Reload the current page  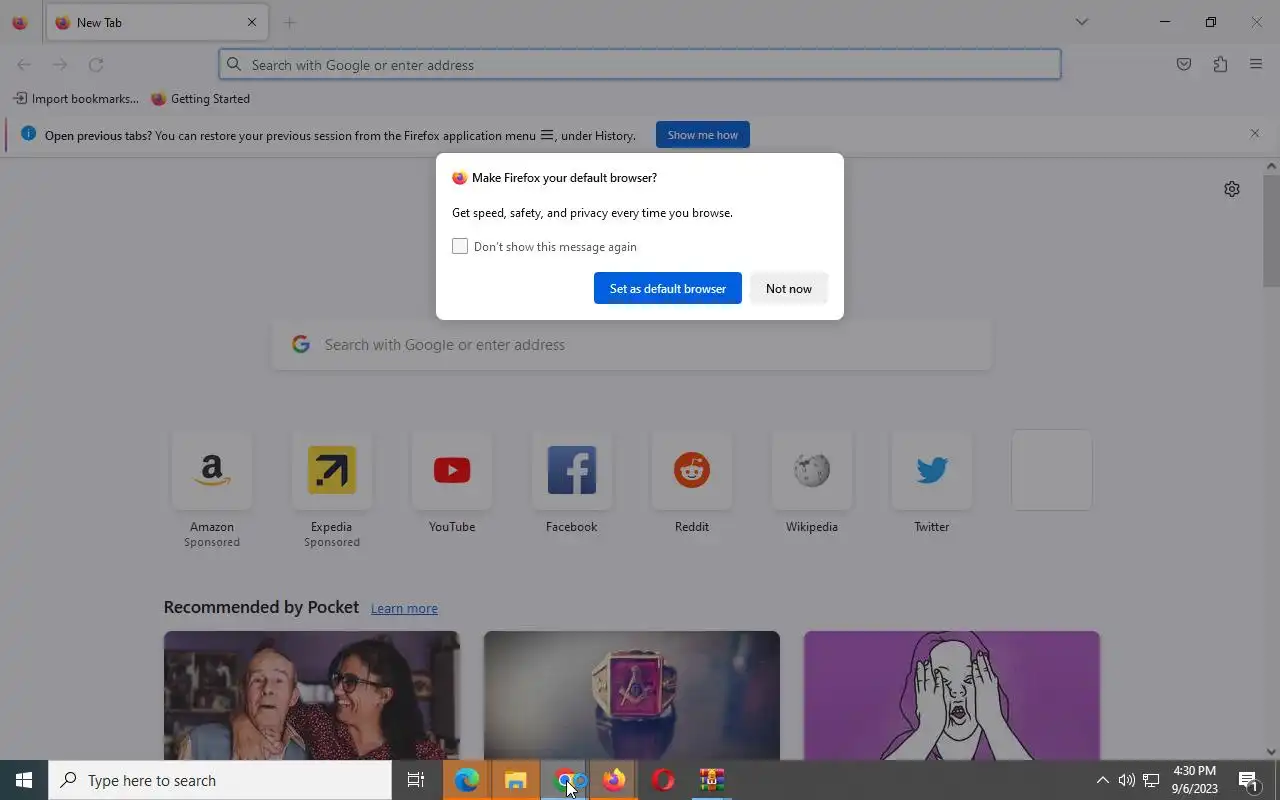(x=96, y=65)
